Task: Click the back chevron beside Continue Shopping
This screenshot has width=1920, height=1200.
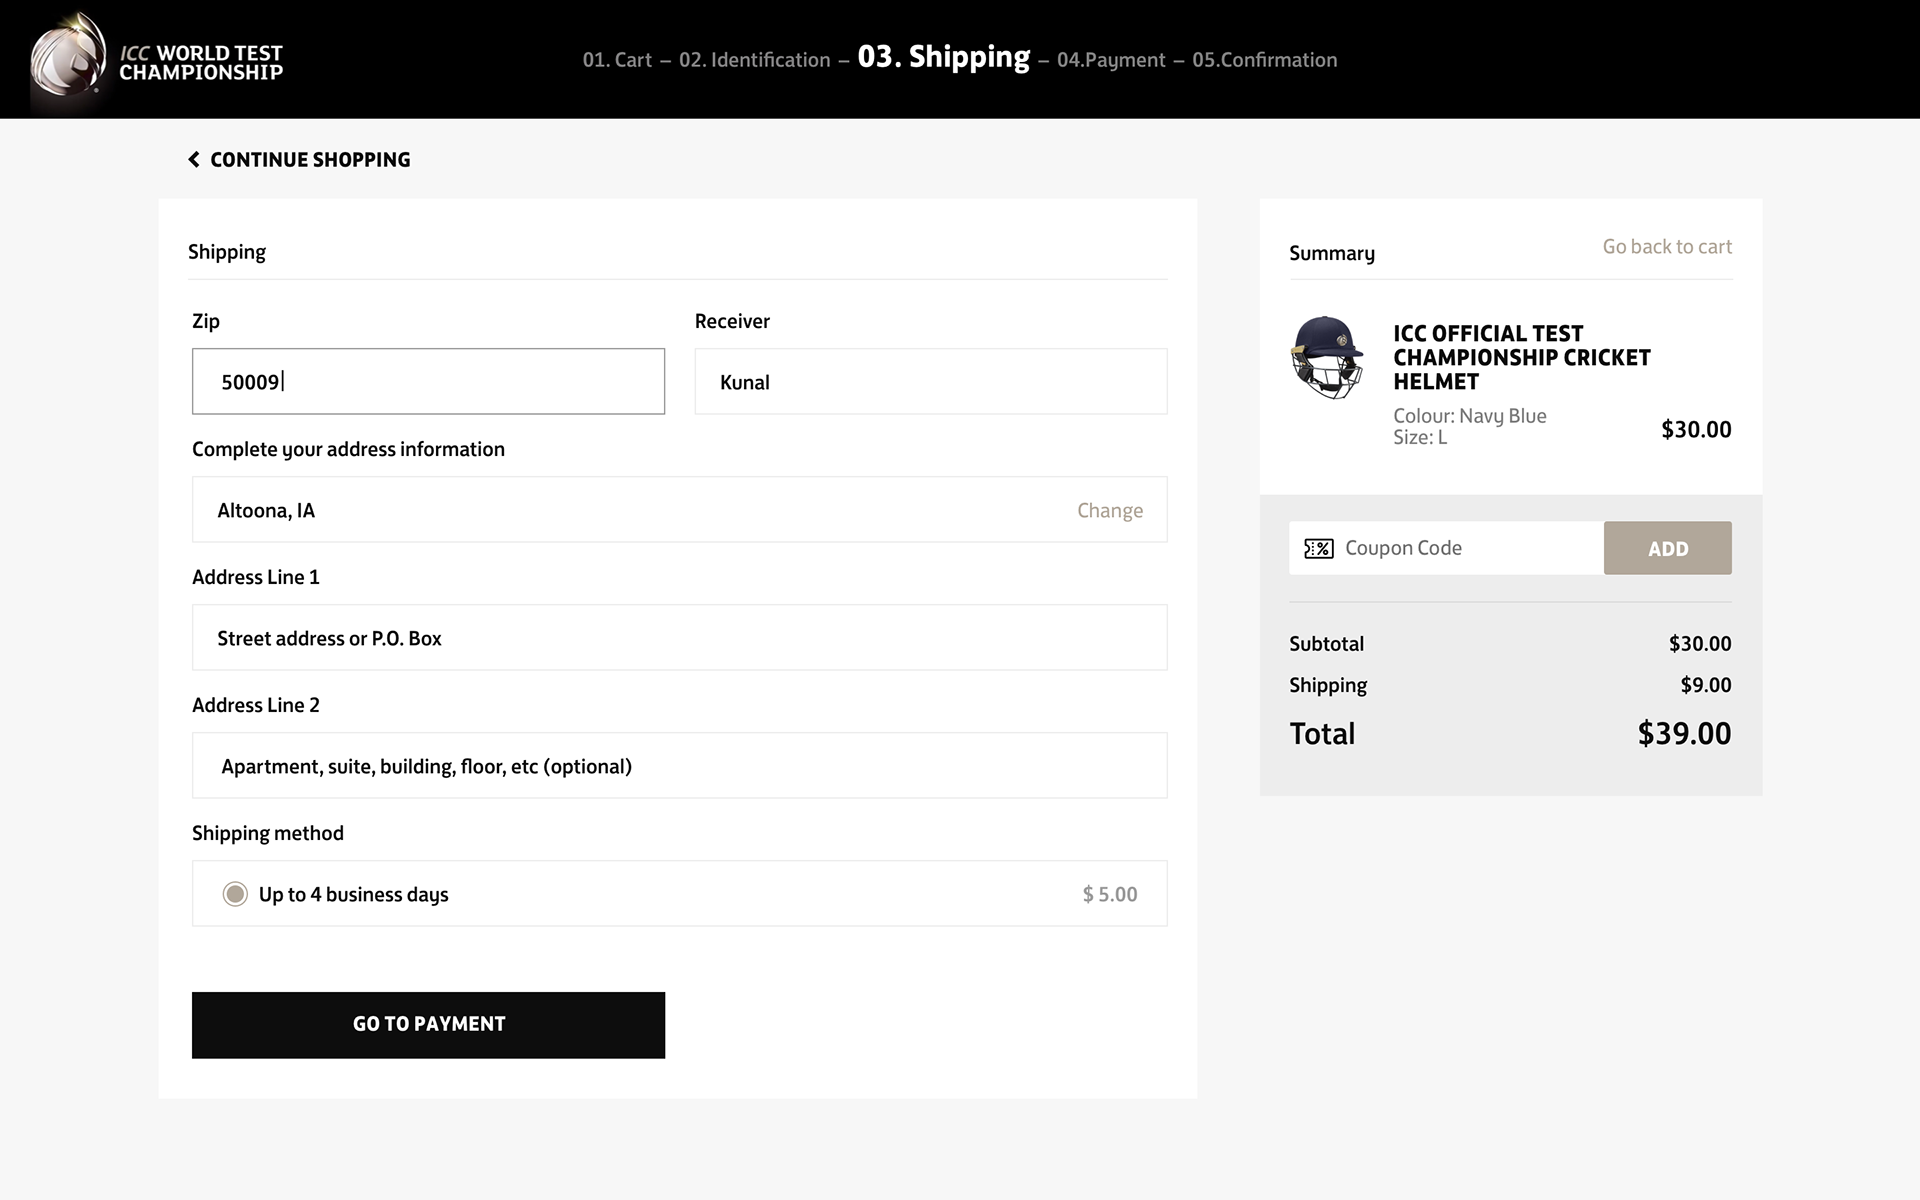Action: (194, 160)
